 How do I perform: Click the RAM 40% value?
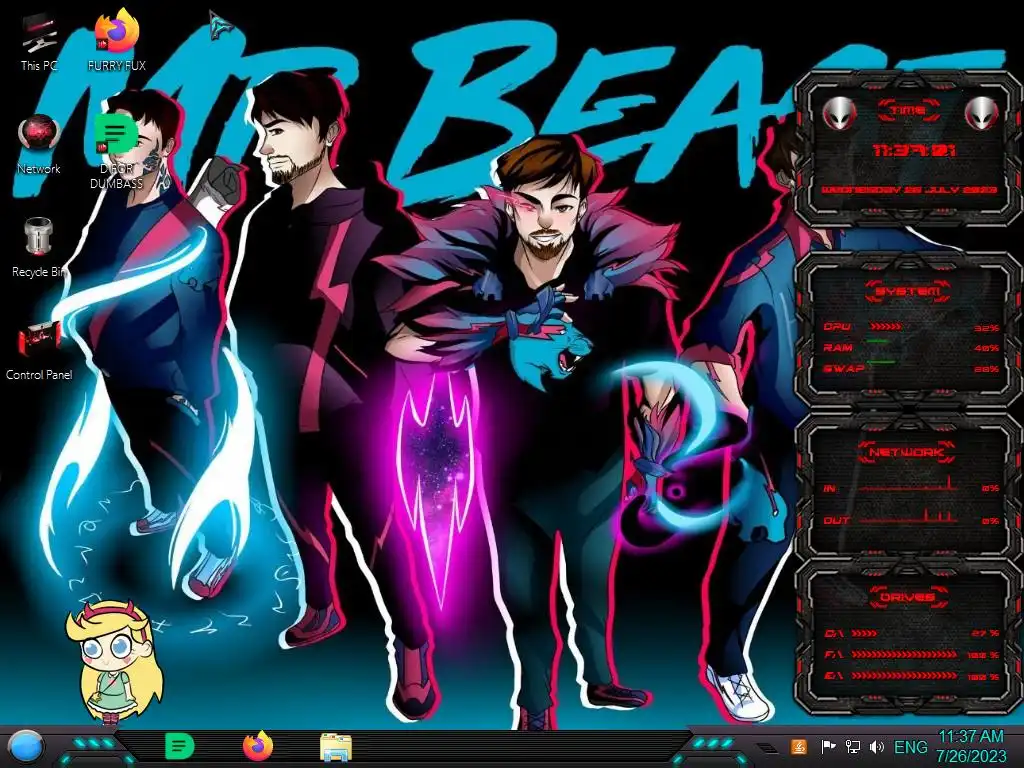(x=986, y=348)
